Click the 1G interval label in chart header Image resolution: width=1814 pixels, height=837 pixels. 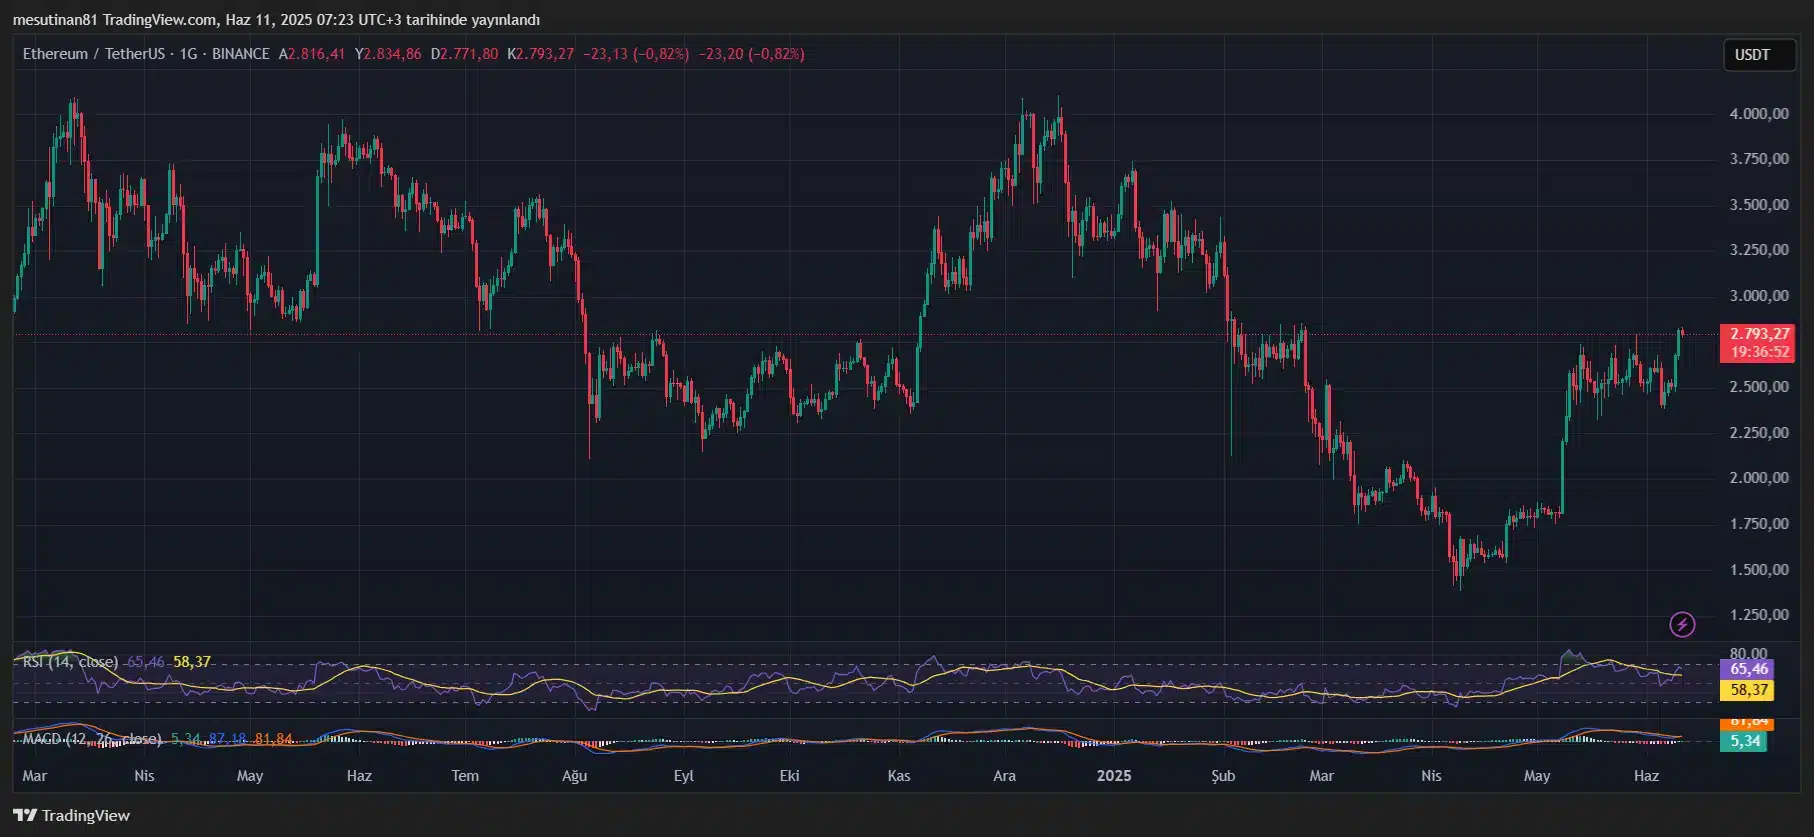click(188, 54)
